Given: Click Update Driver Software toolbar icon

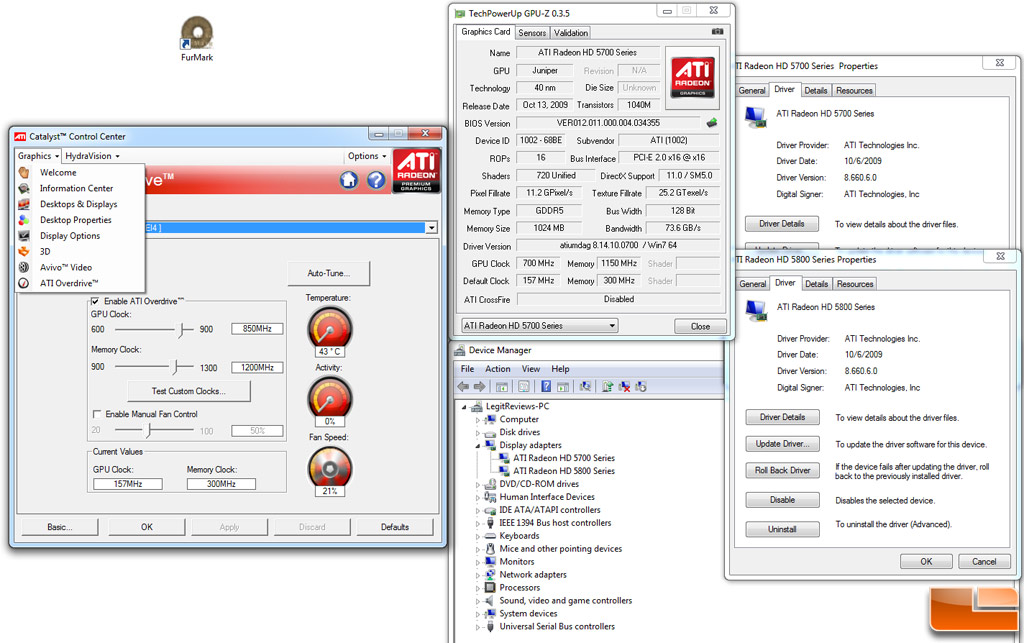Looking at the screenshot, I should tap(607, 386).
